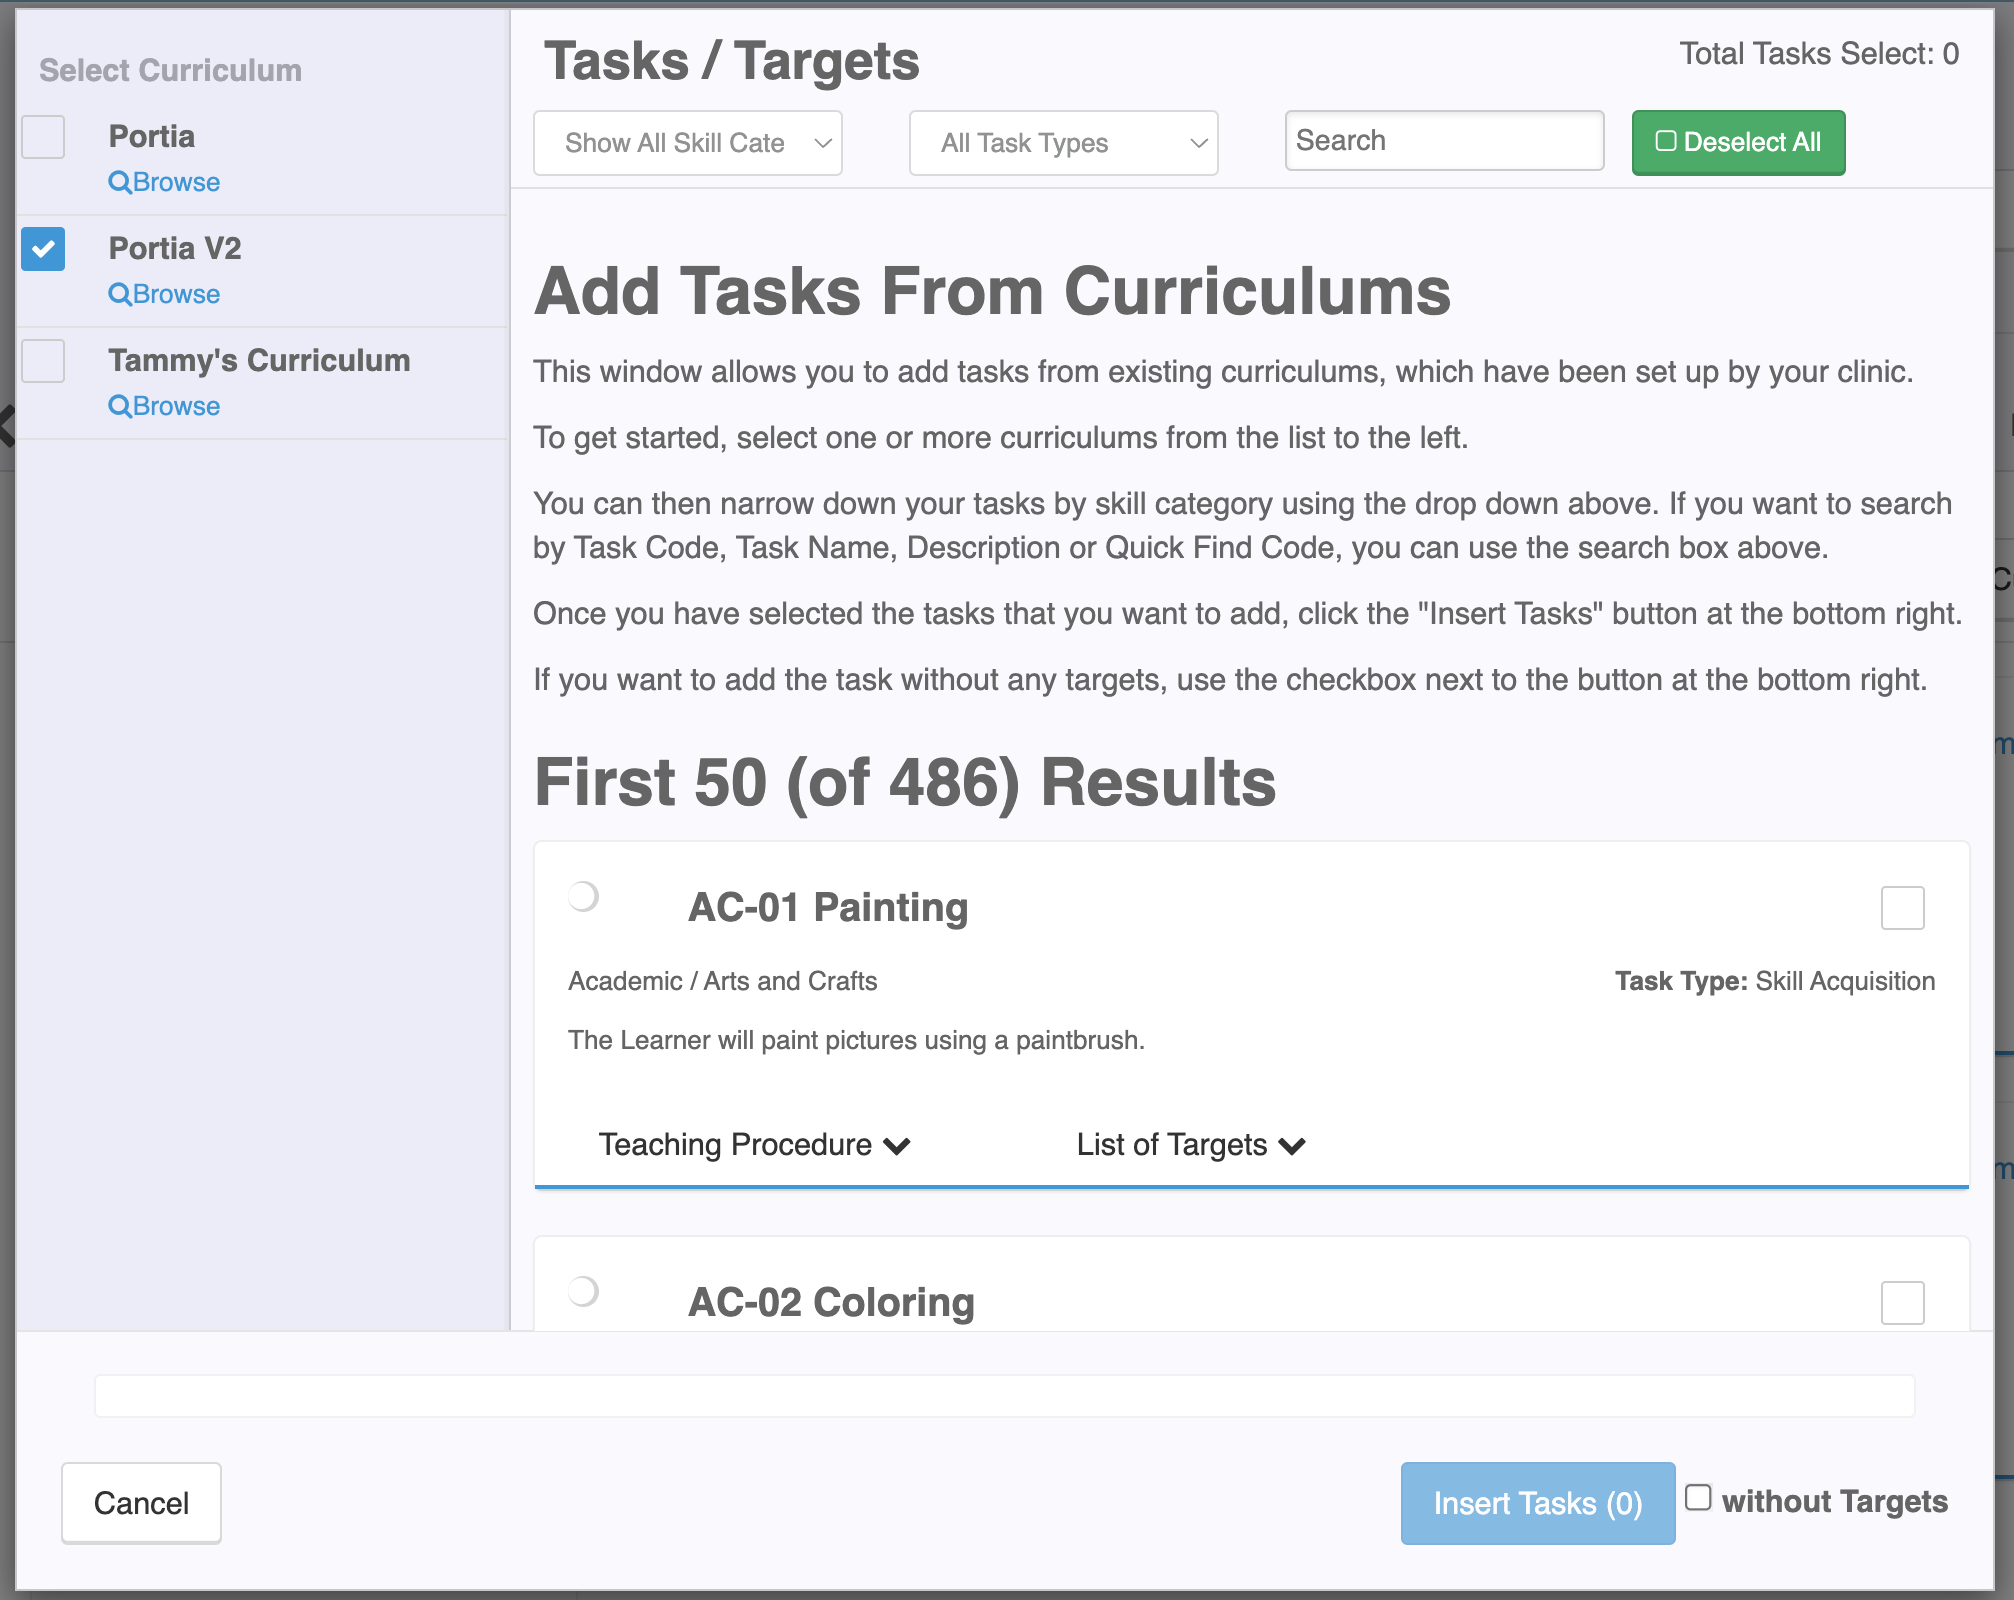2014x1600 pixels.
Task: Click the chevron icon after Teaching Procedure
Action: [x=897, y=1146]
